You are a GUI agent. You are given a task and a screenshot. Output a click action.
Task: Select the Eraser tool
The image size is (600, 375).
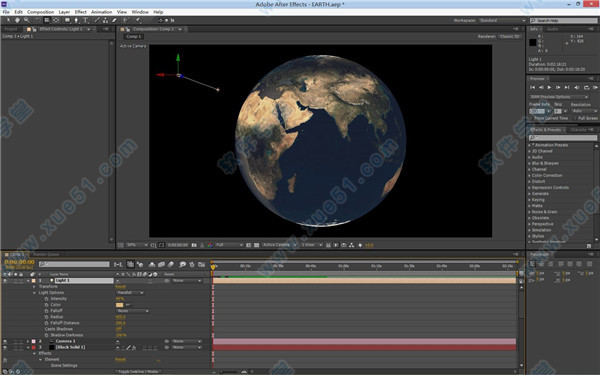coord(114,20)
